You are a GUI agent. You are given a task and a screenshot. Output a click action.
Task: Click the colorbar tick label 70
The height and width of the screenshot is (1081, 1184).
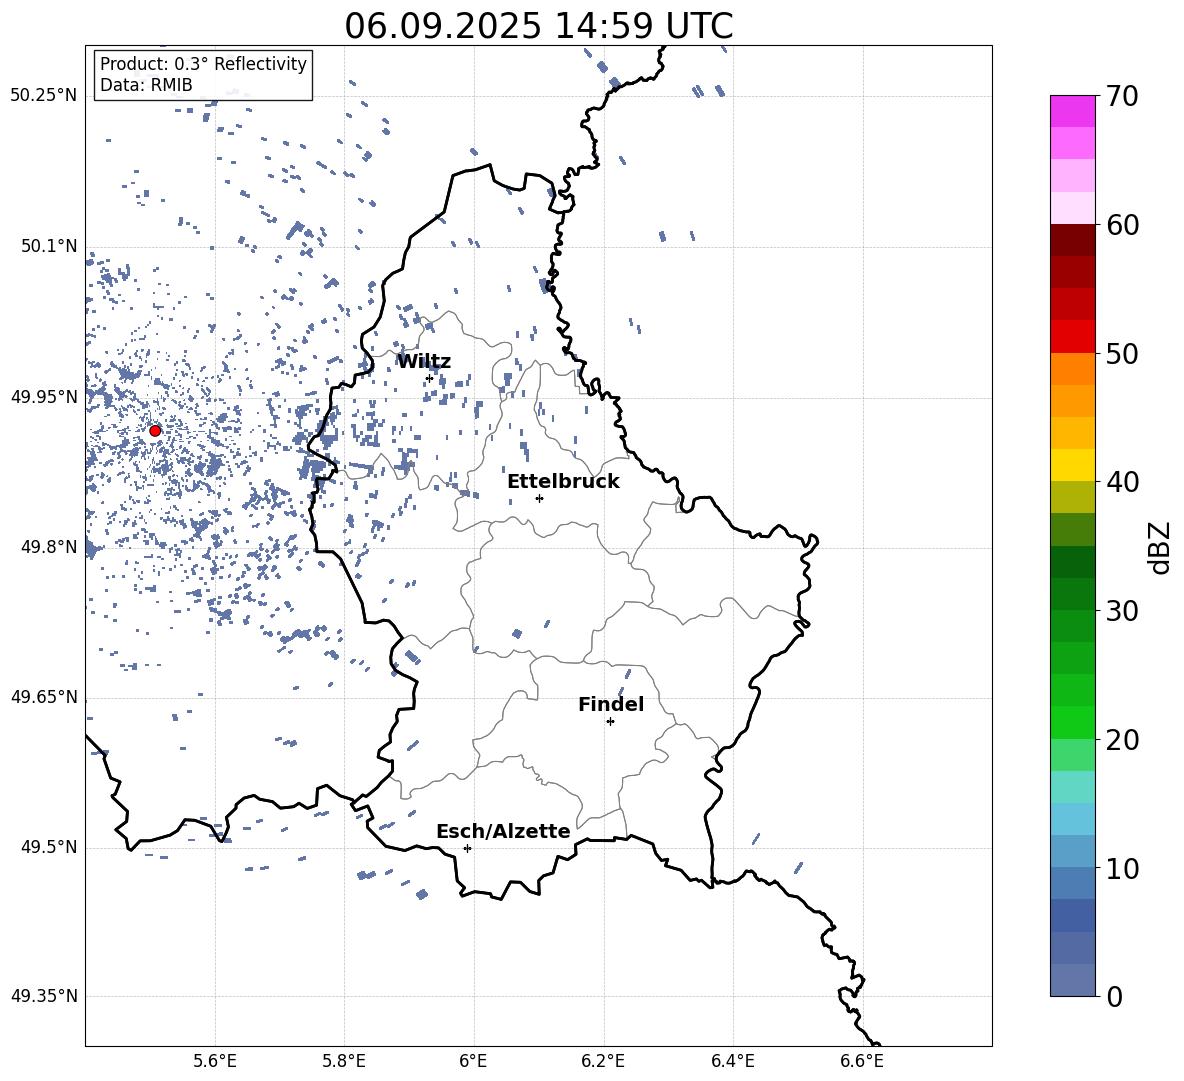[1122, 97]
